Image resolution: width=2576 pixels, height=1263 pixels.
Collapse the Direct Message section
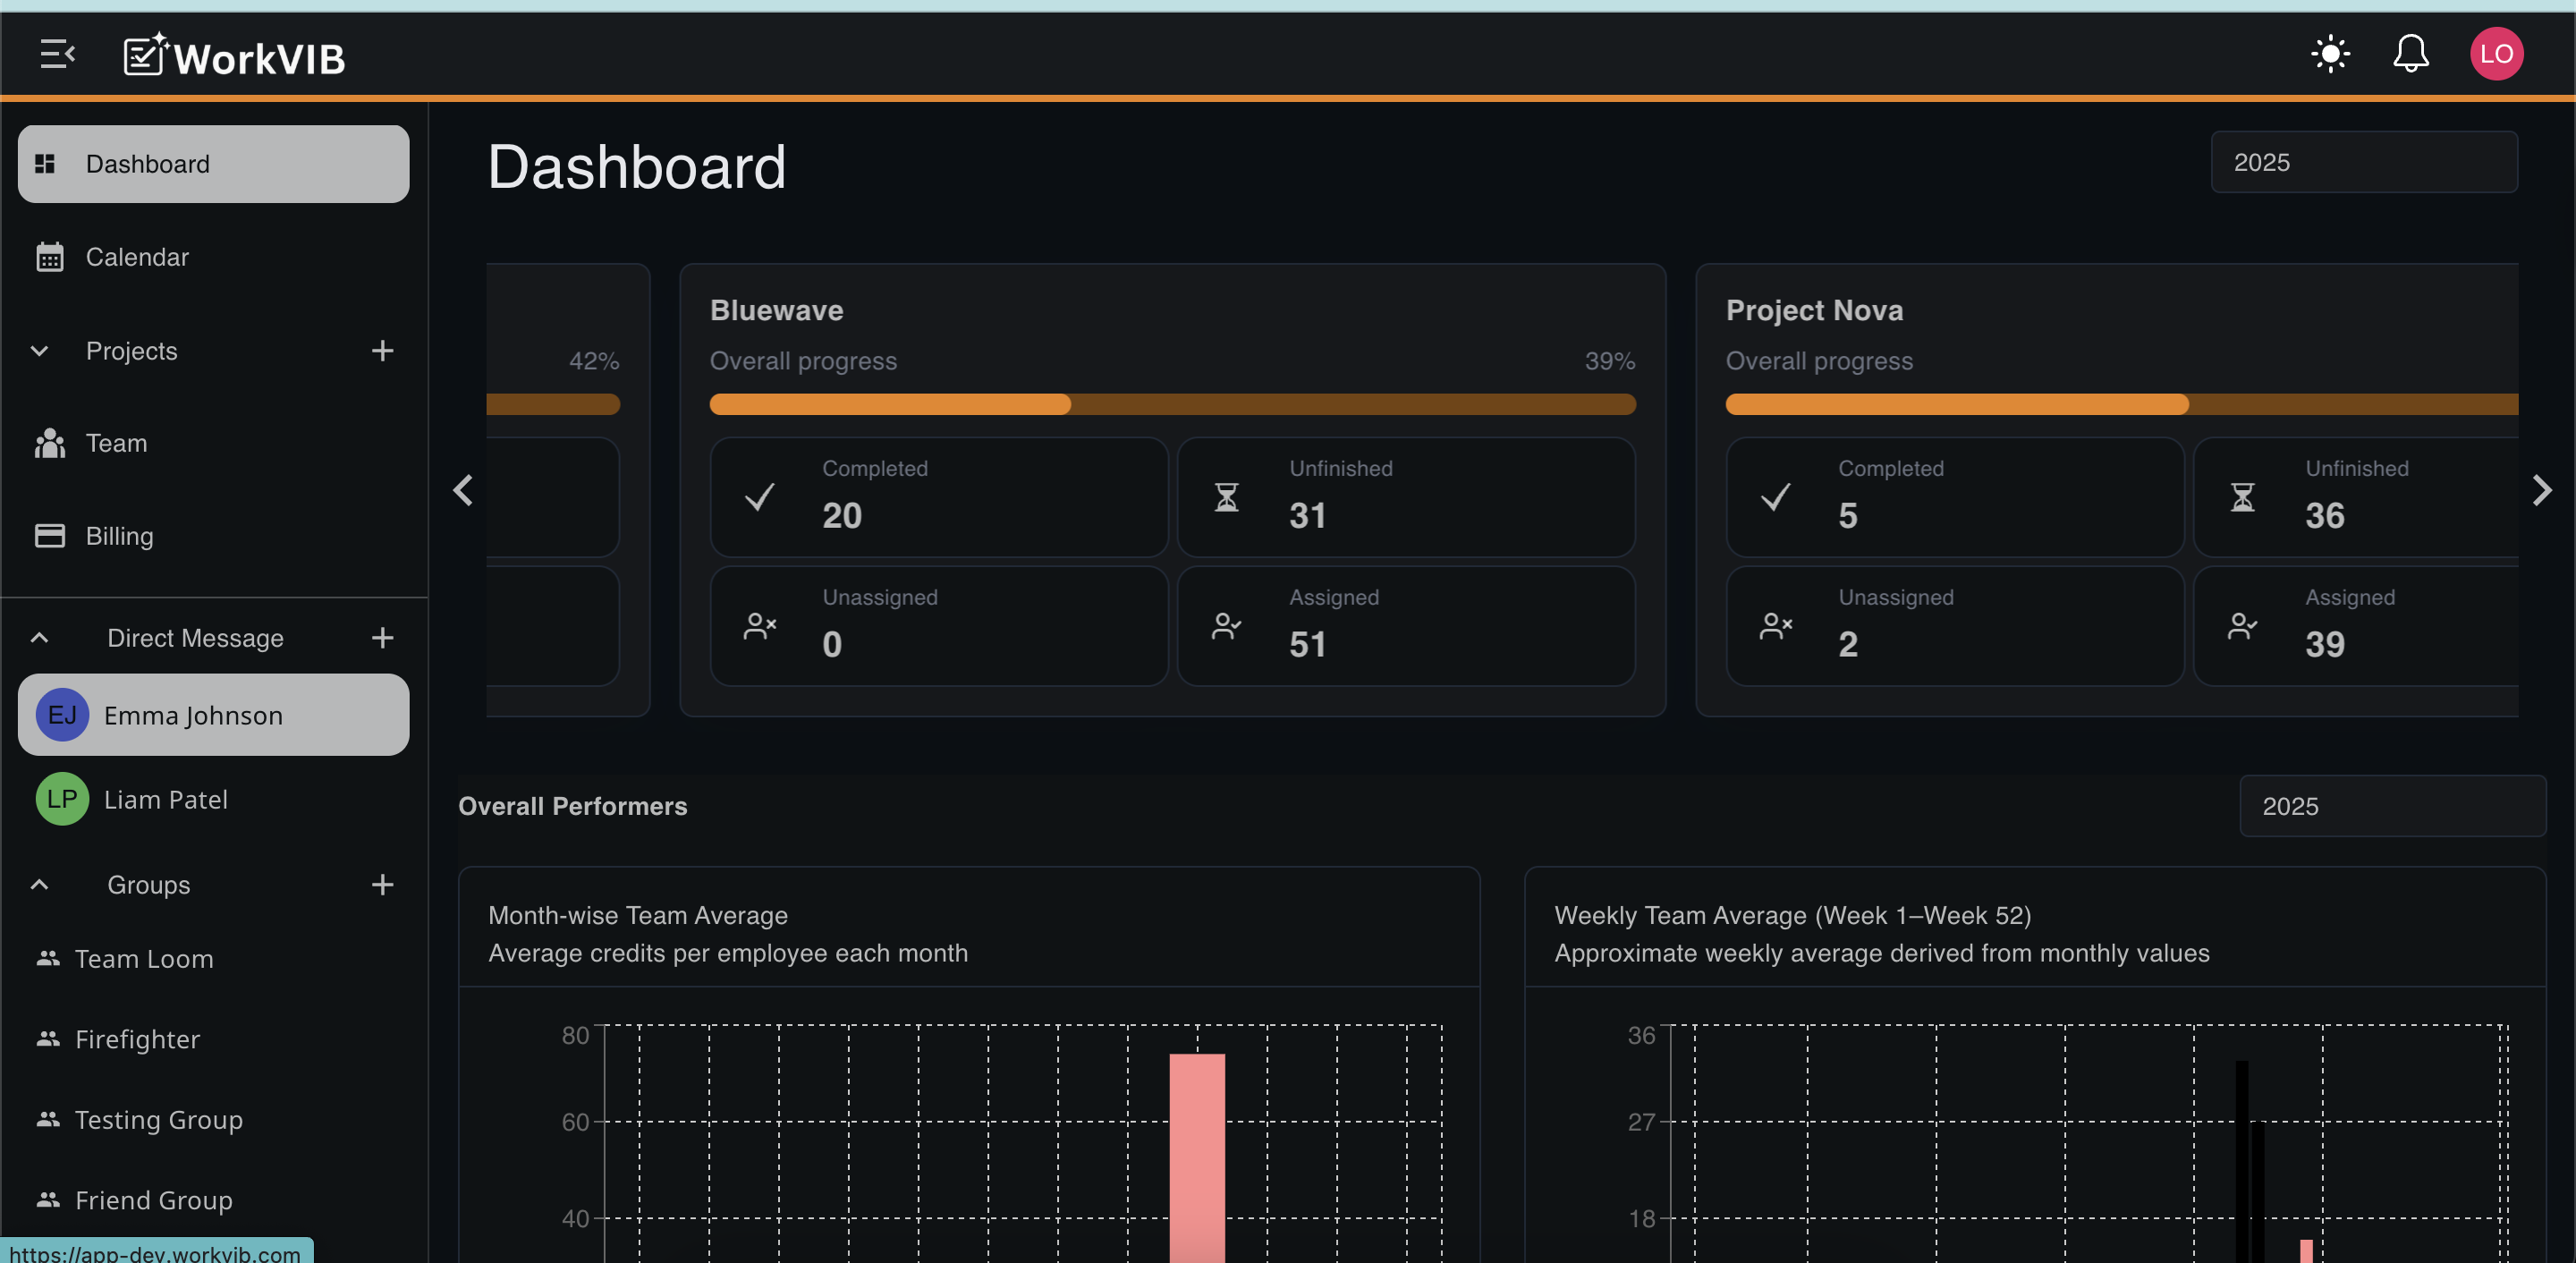pos(40,638)
